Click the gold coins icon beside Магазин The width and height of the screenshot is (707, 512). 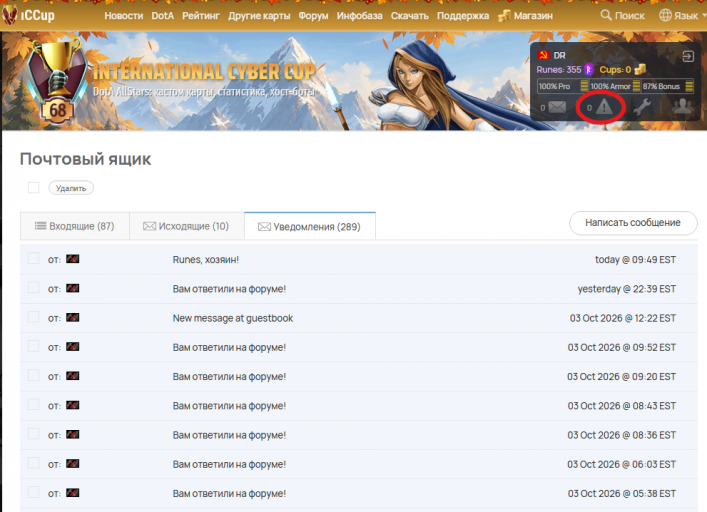tap(504, 16)
